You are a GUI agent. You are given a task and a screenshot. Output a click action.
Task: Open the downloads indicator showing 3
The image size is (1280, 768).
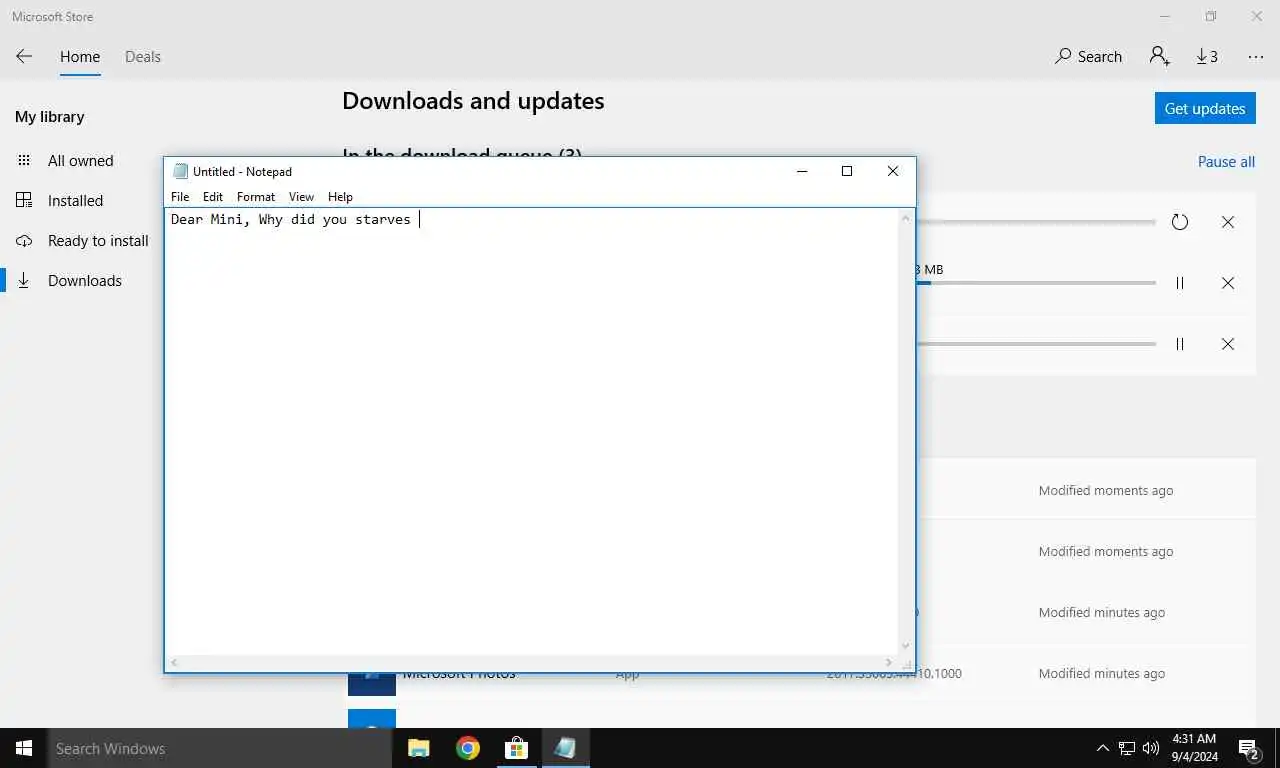1207,57
